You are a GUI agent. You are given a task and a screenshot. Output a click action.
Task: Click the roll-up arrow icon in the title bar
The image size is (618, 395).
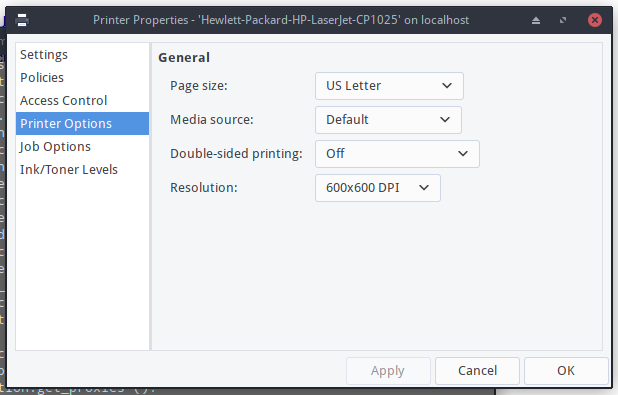point(536,20)
